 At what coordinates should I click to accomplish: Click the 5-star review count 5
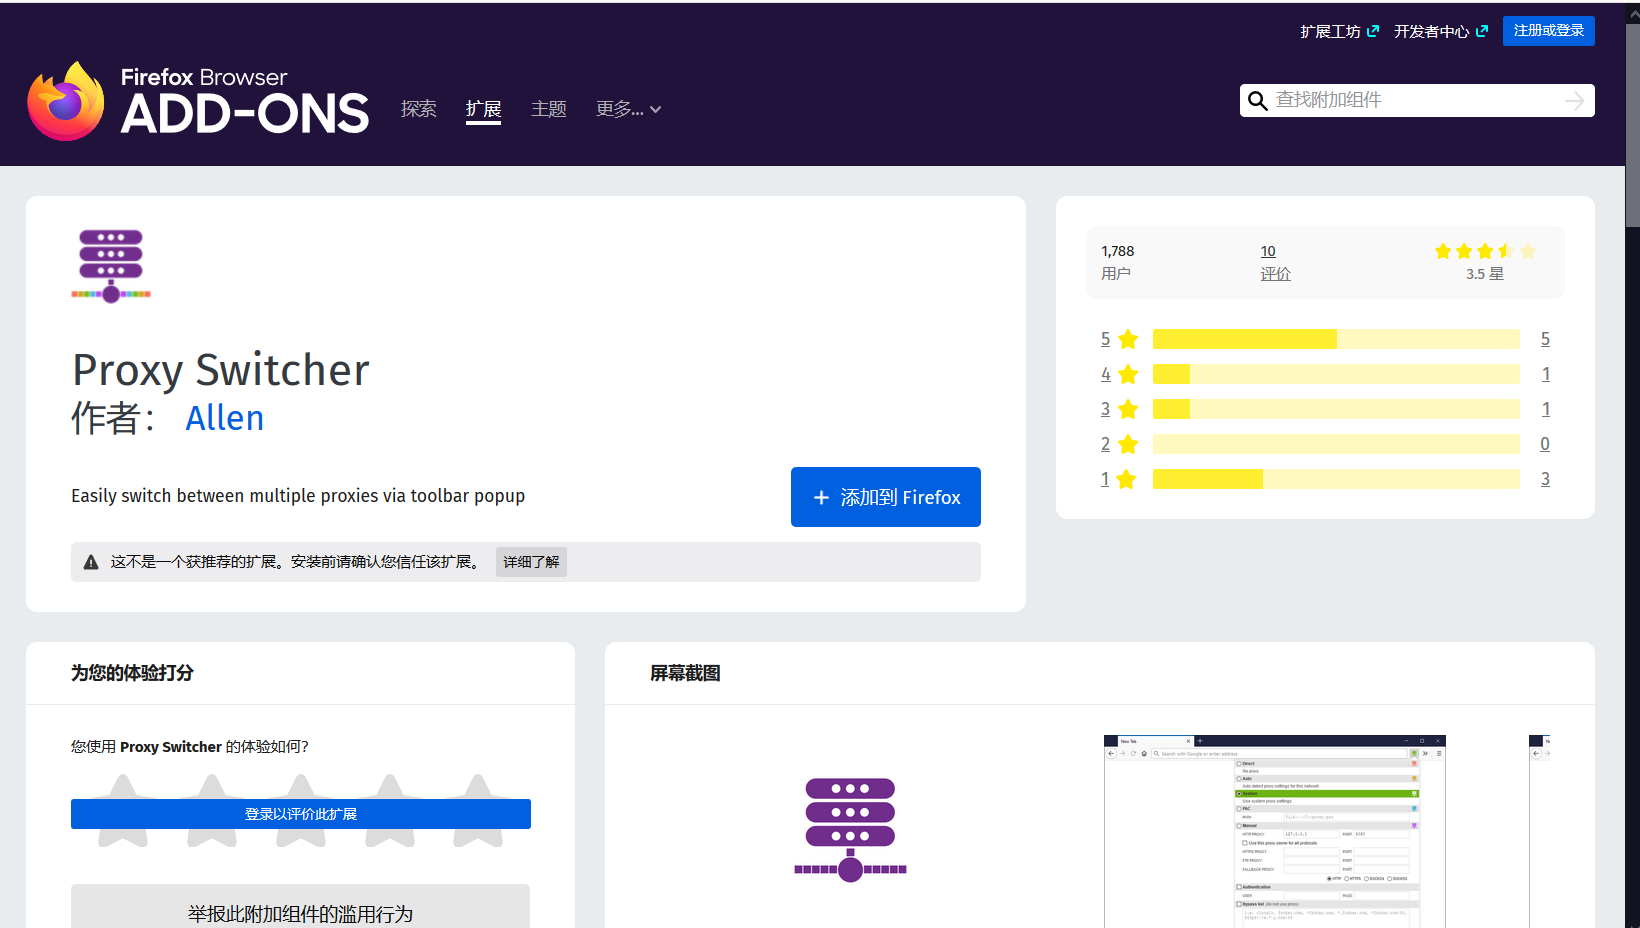1545,339
